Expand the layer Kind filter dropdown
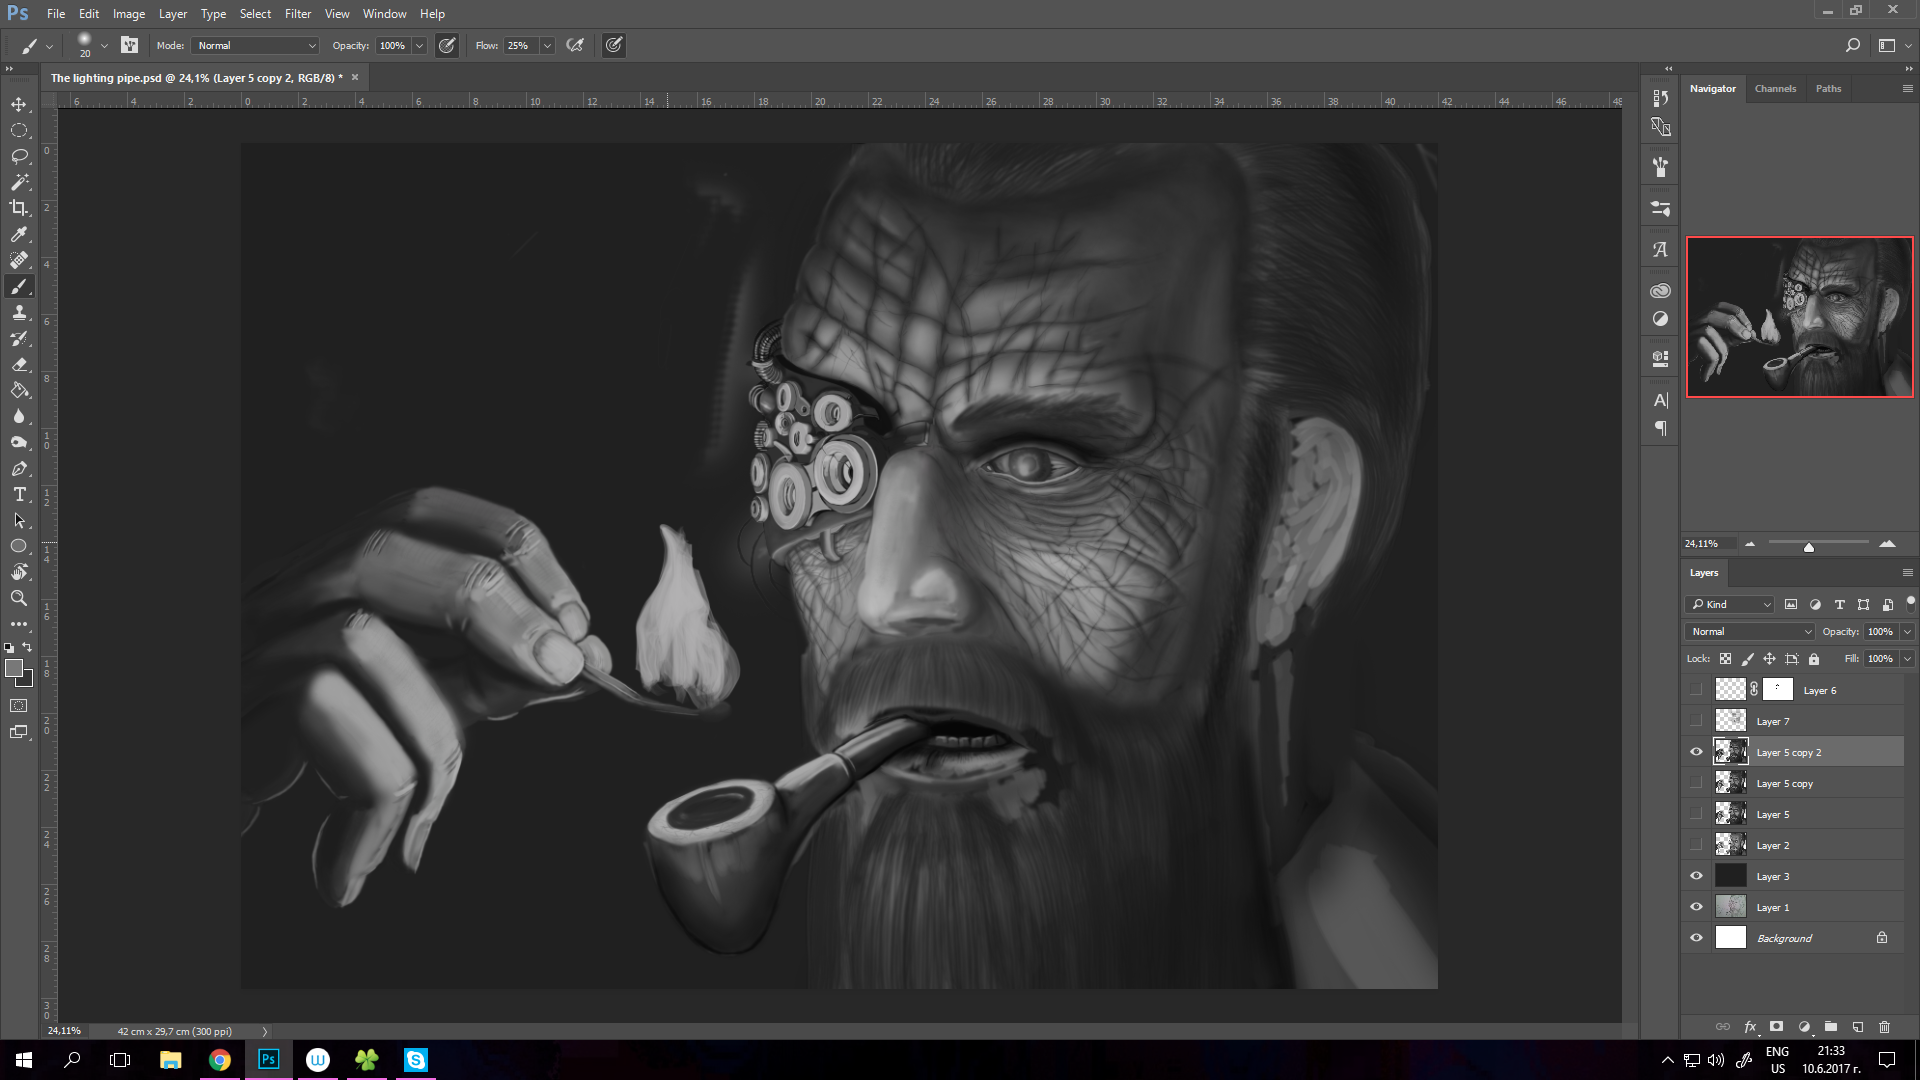 tap(1731, 605)
